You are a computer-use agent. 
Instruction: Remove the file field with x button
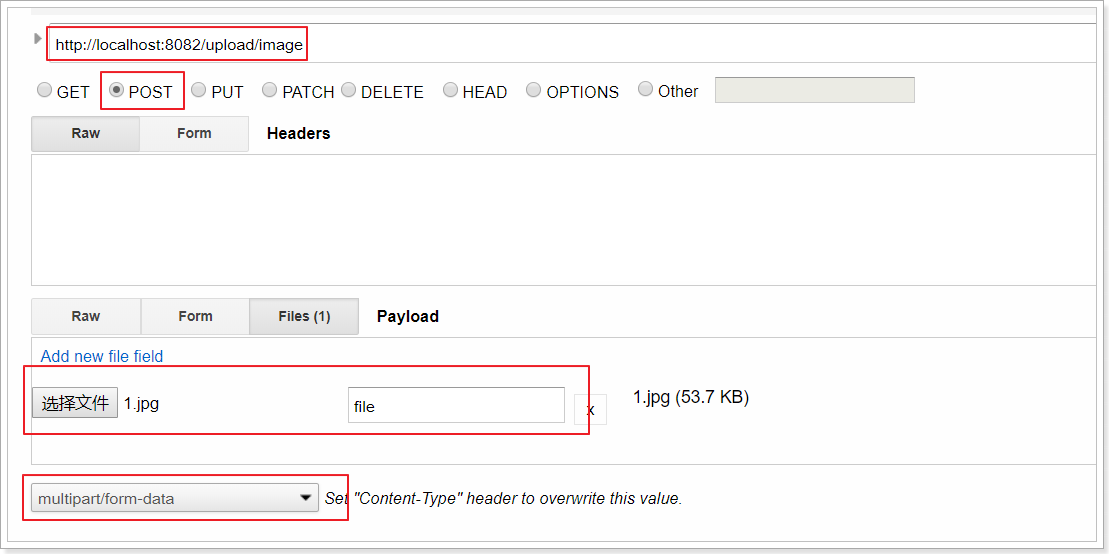coord(591,410)
